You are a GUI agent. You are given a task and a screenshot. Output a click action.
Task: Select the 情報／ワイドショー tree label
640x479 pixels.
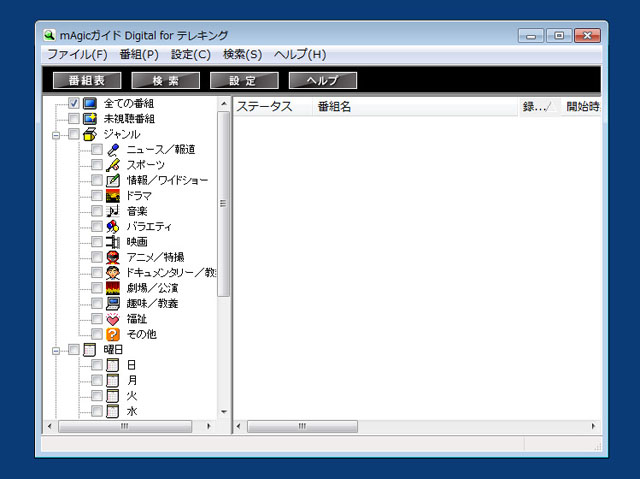pos(167,180)
